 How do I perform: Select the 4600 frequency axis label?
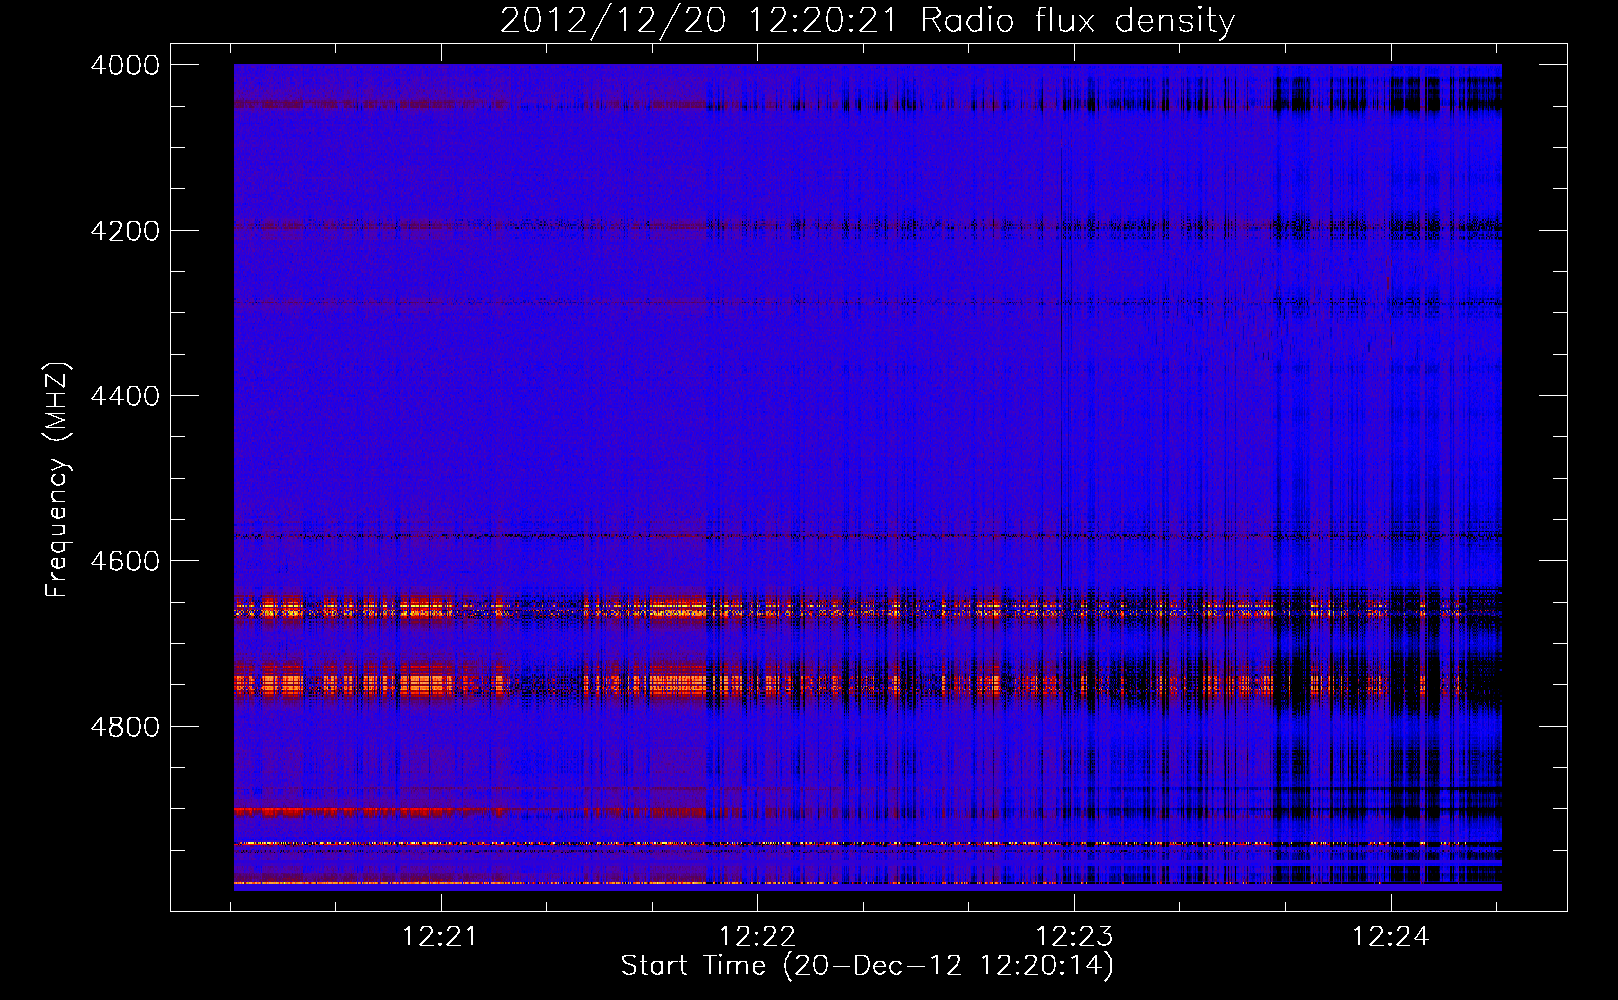pos(124,561)
